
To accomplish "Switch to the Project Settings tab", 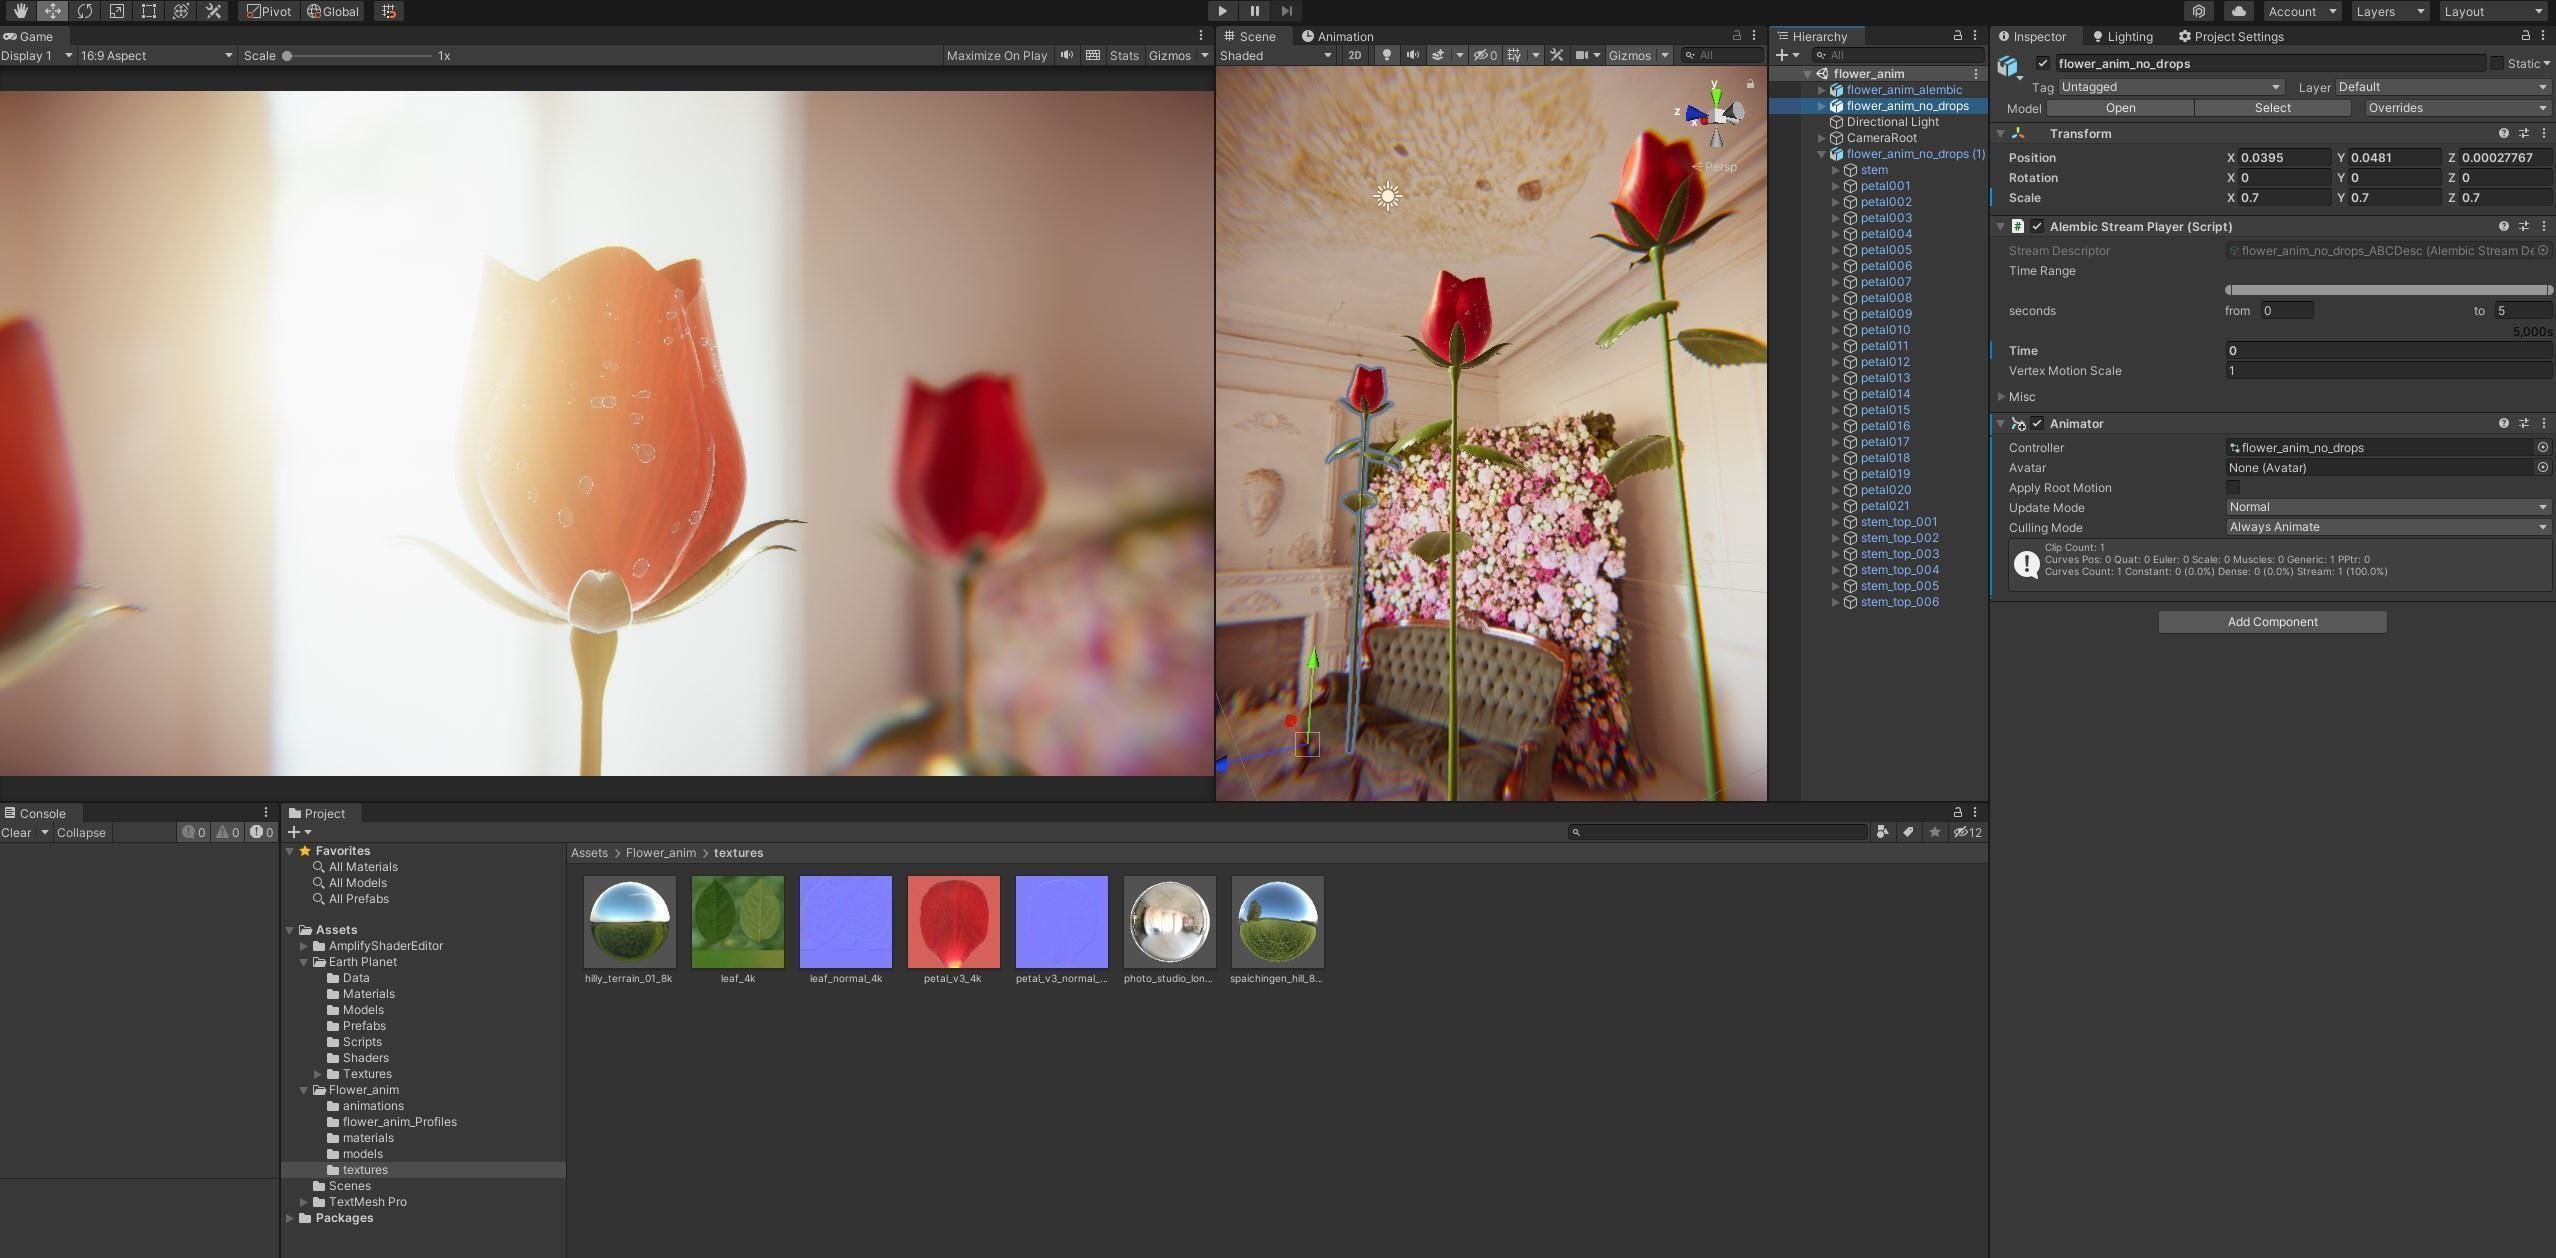I will [x=2231, y=36].
